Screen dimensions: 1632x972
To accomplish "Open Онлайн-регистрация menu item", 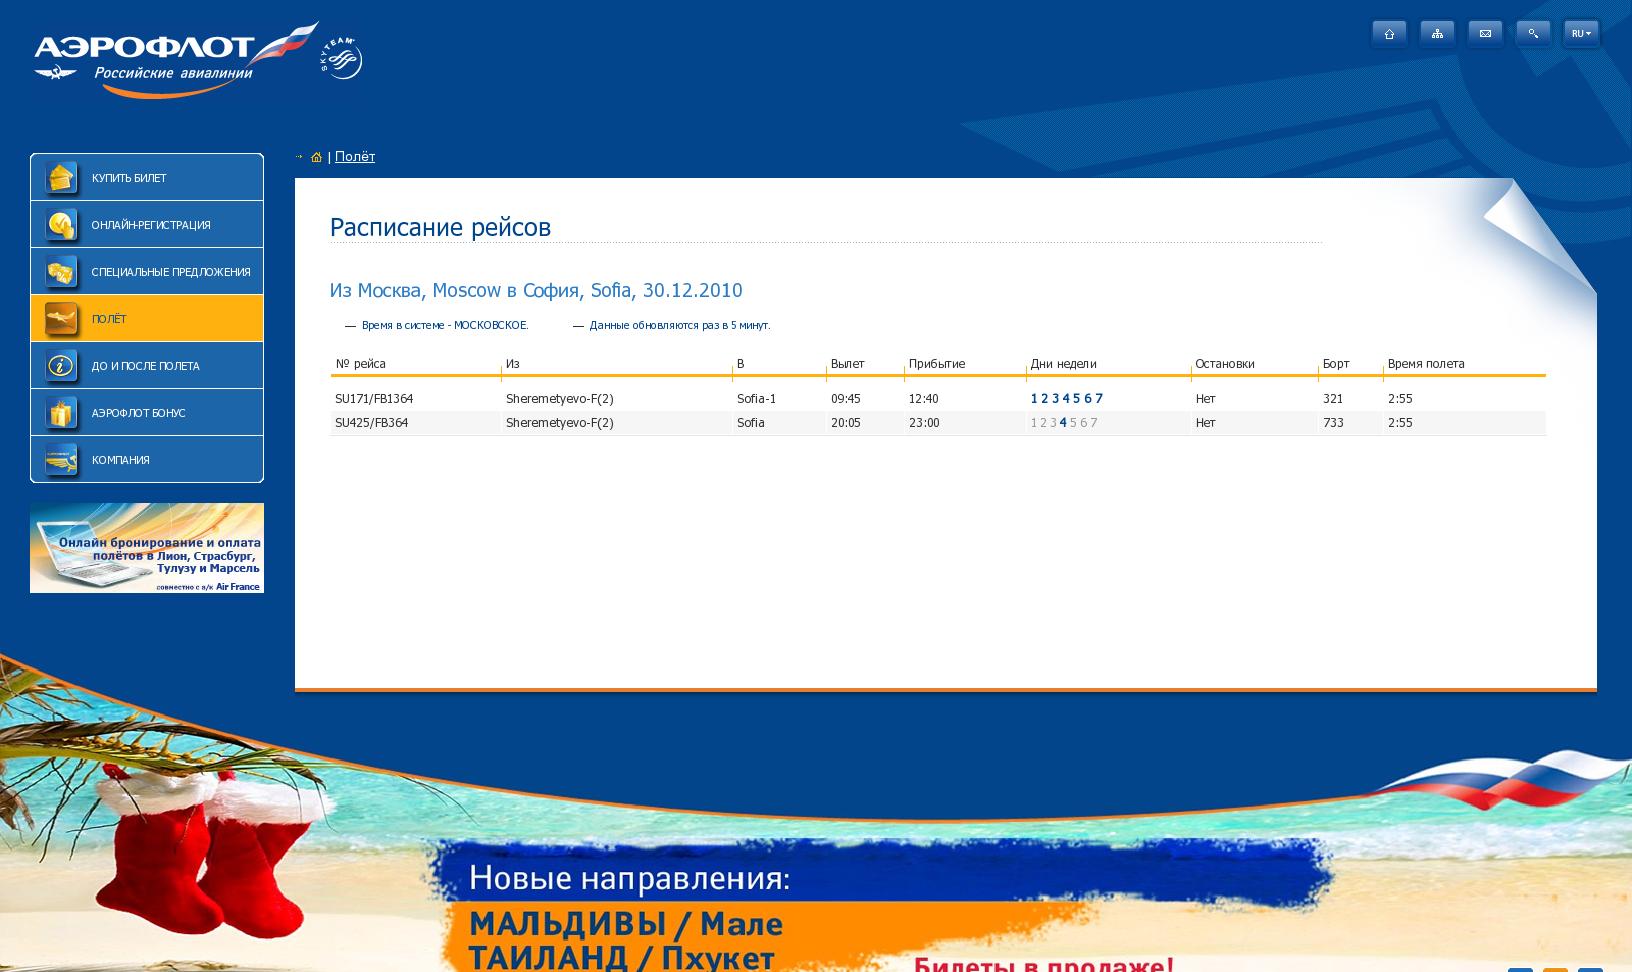I will click(x=147, y=224).
